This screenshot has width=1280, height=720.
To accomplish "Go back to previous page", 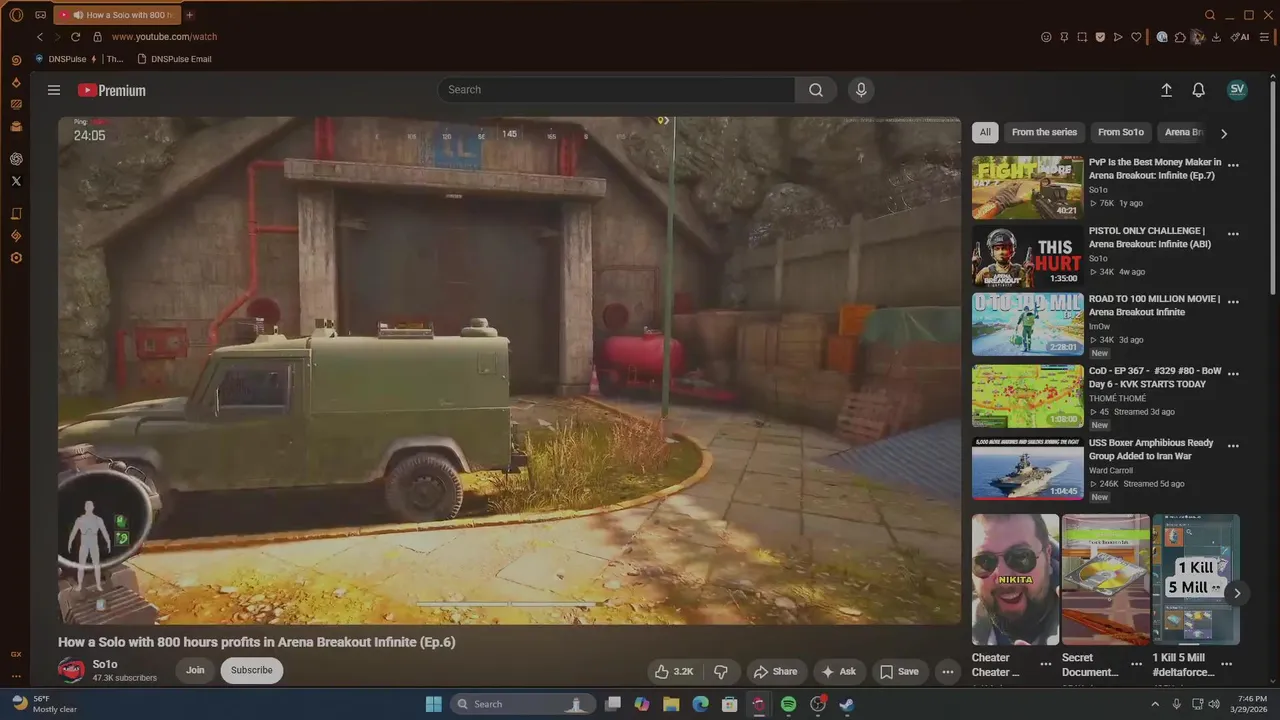I will point(40,37).
